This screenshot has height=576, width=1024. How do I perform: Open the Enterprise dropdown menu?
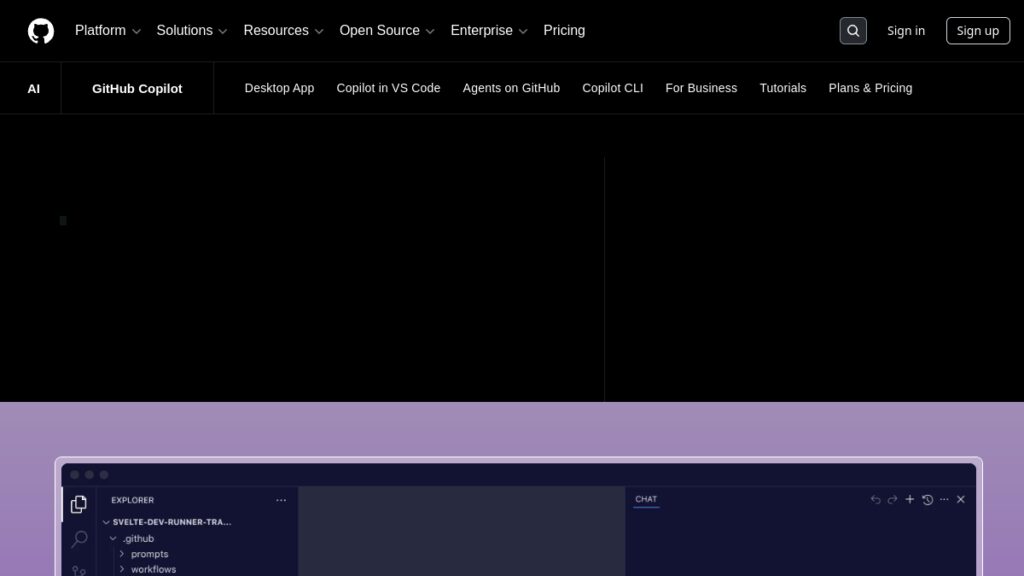pyautogui.click(x=488, y=31)
